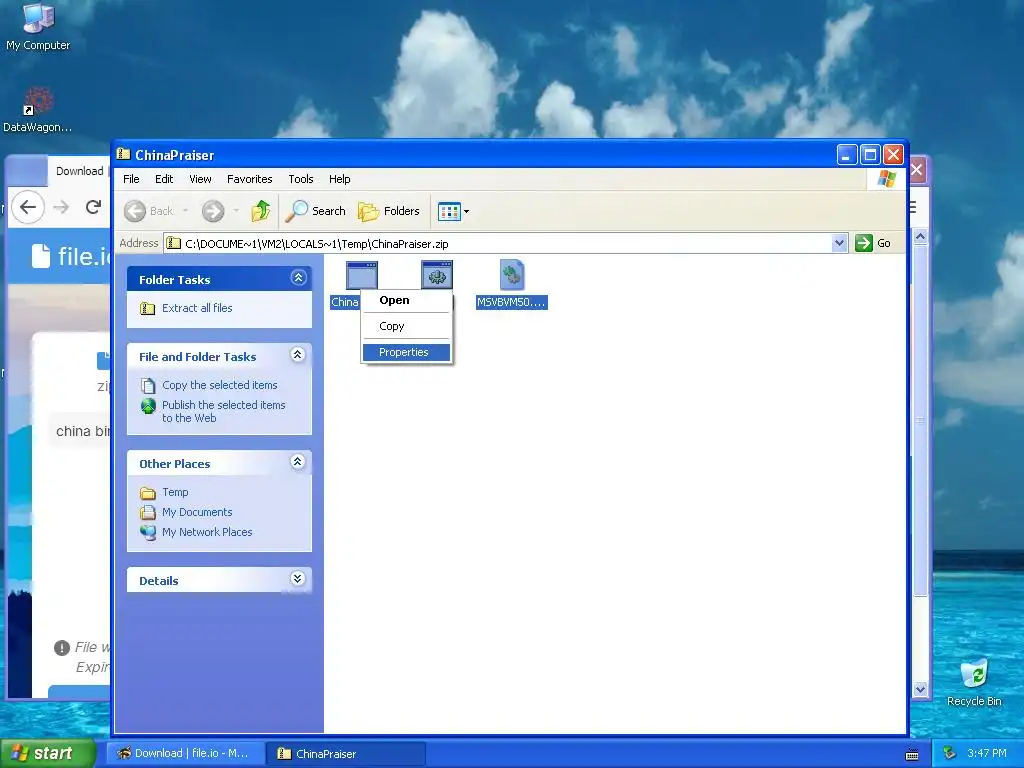Viewport: 1024px width, 768px height.
Task: Open My Documents link
Action: [x=197, y=512]
